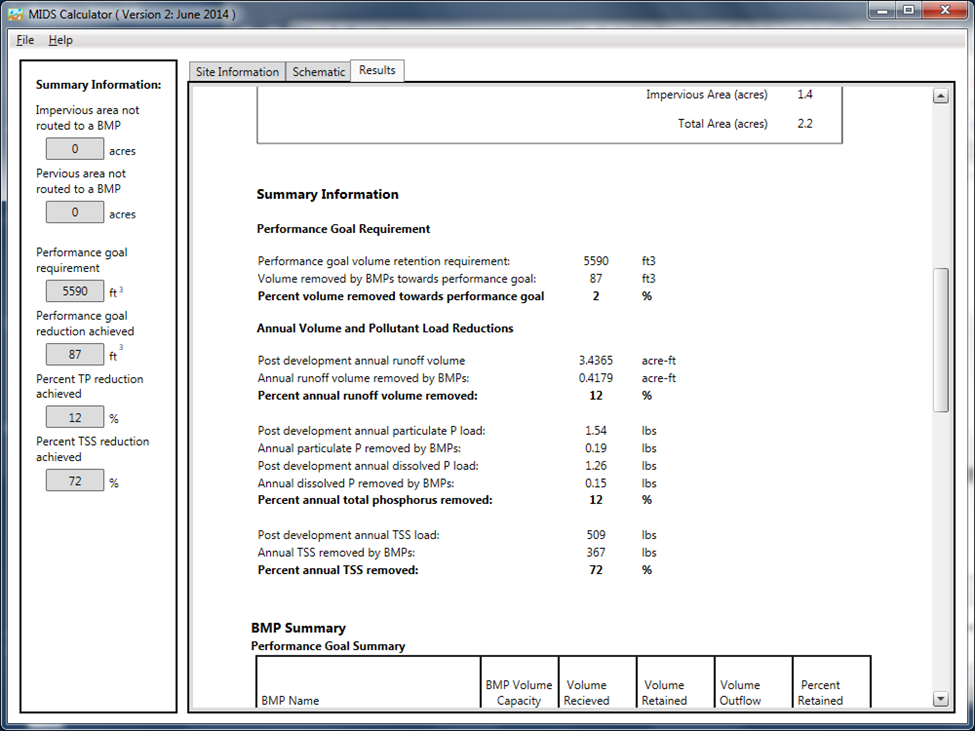Maximize the MIDS Calculator window
The width and height of the screenshot is (975, 731).
pyautogui.click(x=908, y=10)
